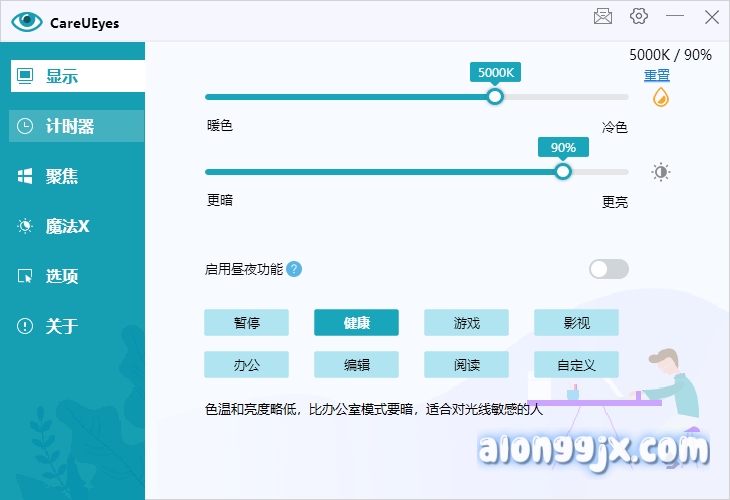Open the 选项 page
730x500 pixels.
click(x=77, y=276)
